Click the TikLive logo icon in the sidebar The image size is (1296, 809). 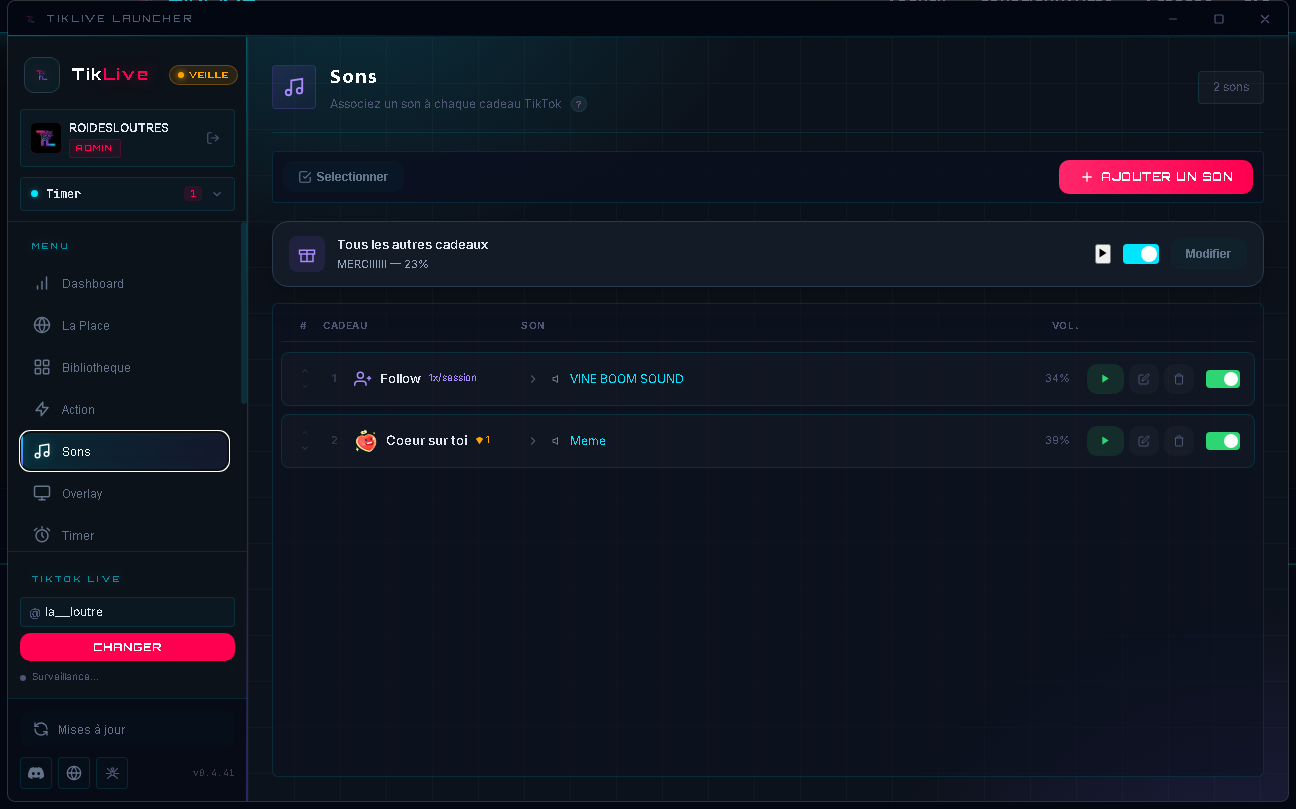42,74
